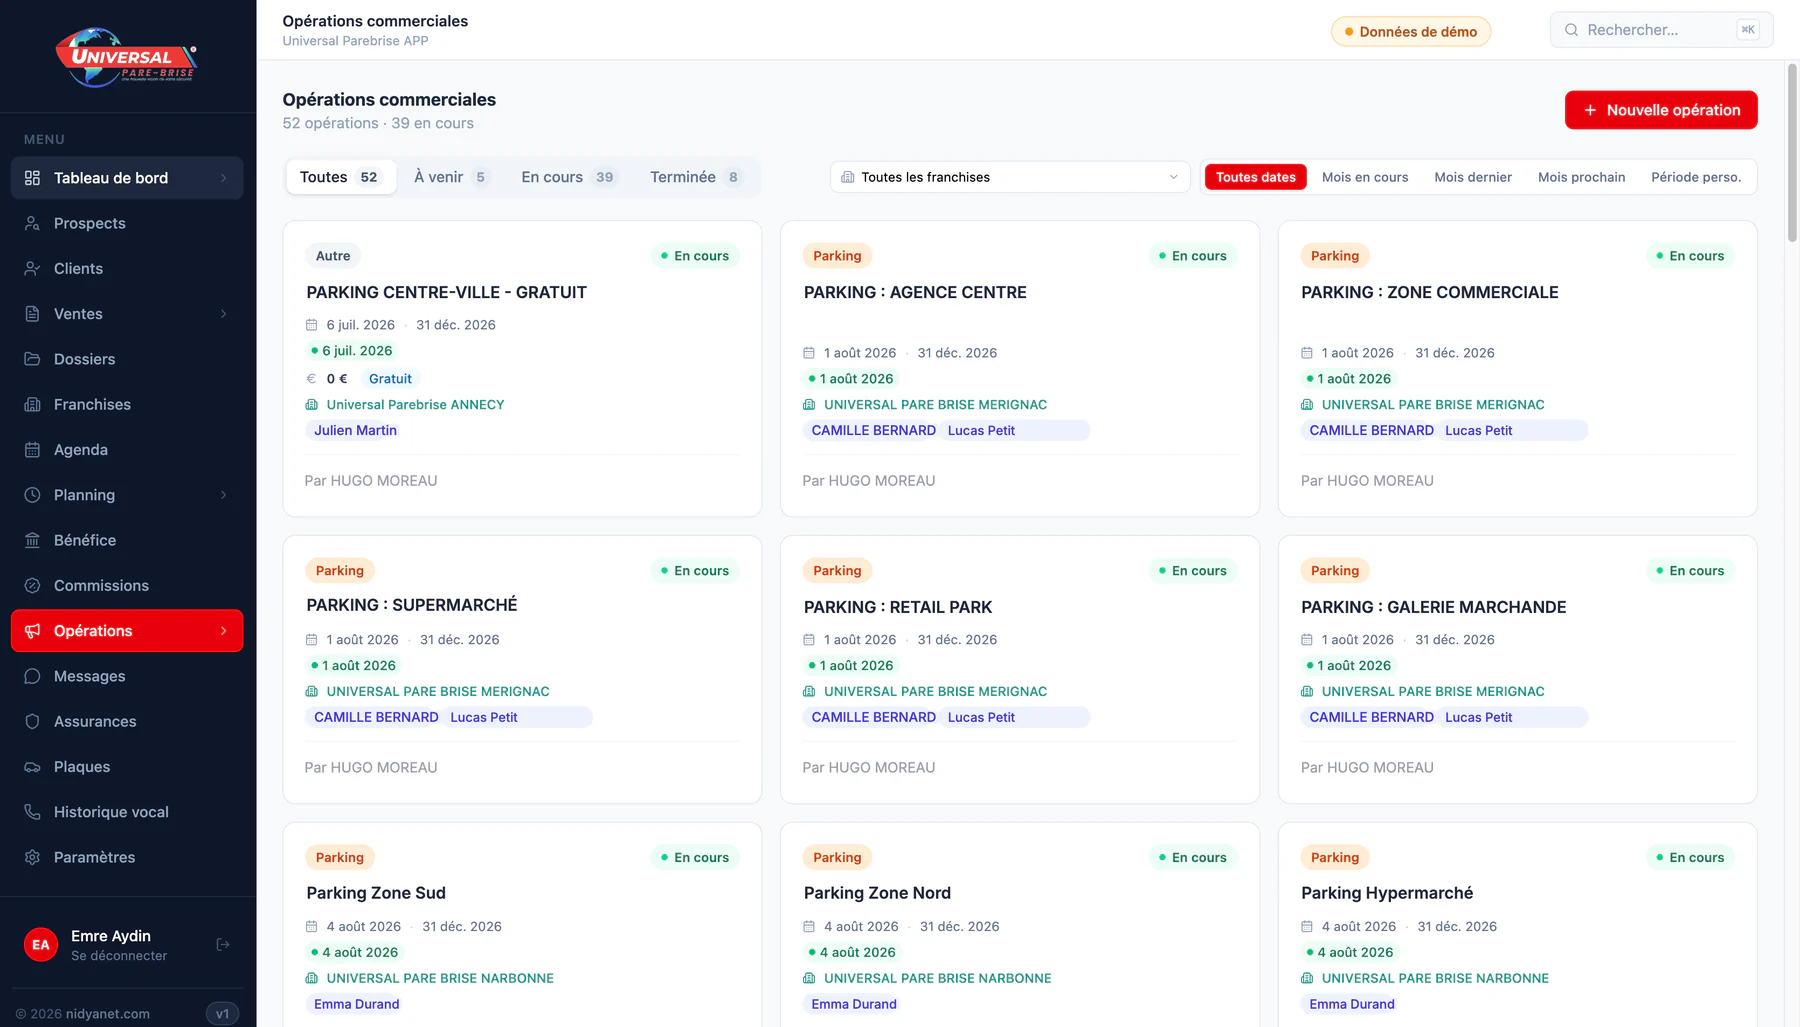The height and width of the screenshot is (1027, 1800).
Task: Select the Mois en cours filter
Action: tap(1365, 177)
